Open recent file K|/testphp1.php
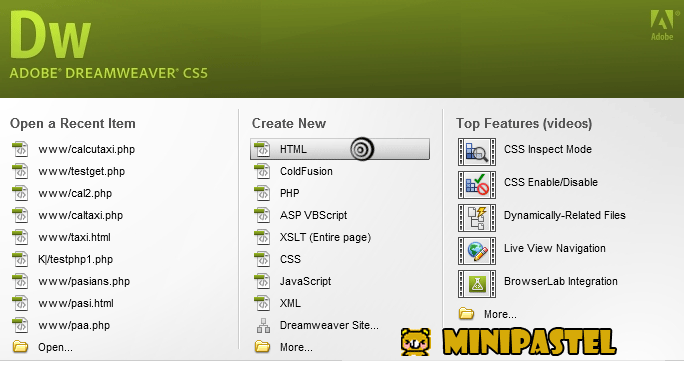The width and height of the screenshot is (684, 368). pyautogui.click(x=75, y=259)
